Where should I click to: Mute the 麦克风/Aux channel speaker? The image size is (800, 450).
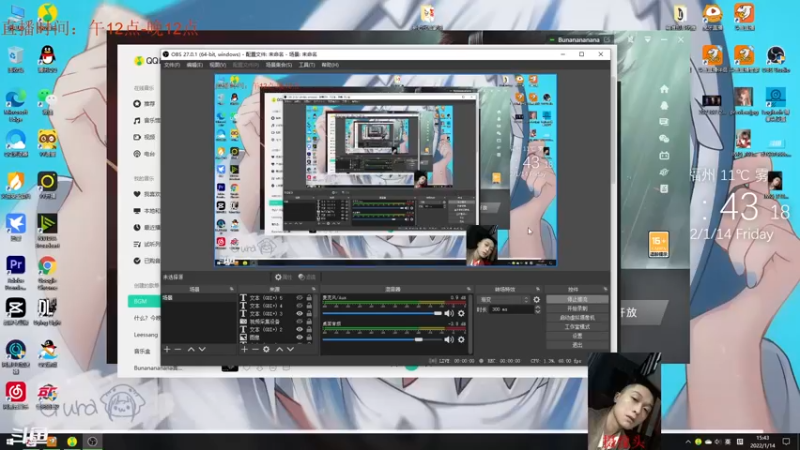pyautogui.click(x=448, y=313)
